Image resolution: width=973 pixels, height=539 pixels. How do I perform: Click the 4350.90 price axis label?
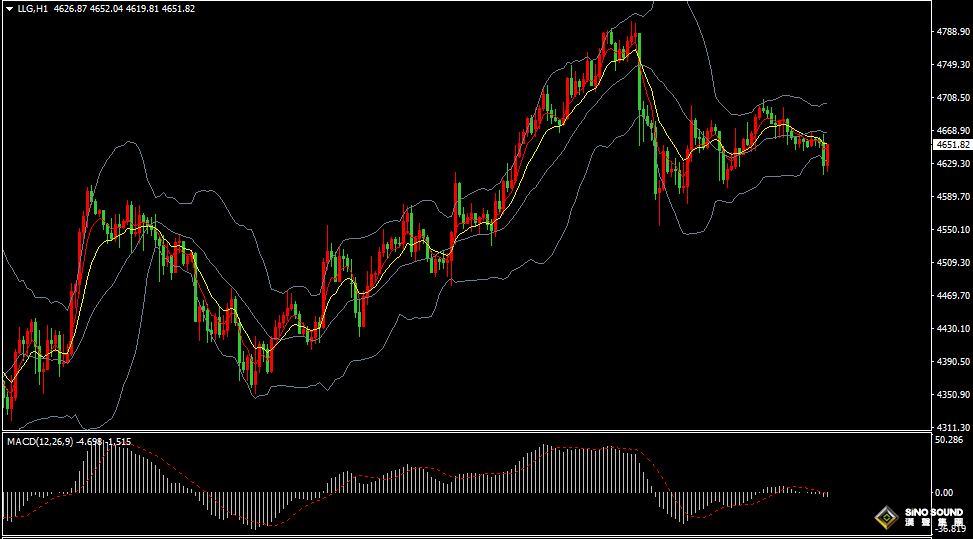[x=953, y=395]
